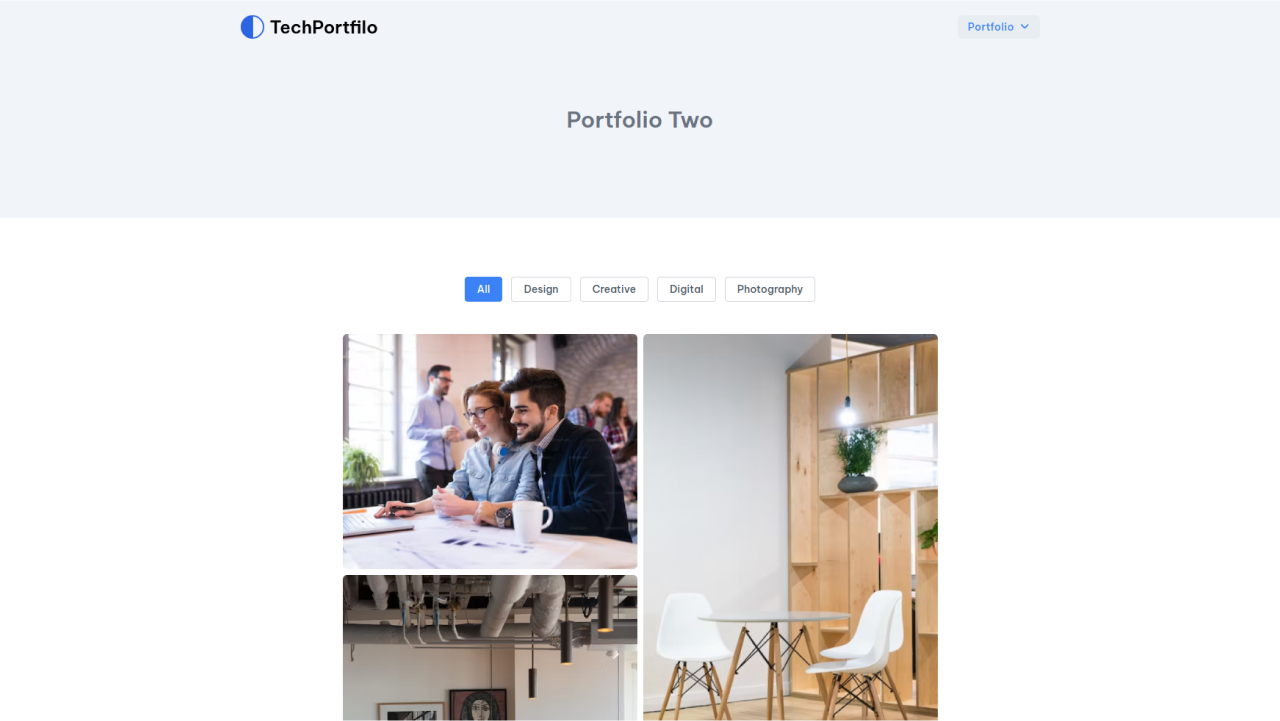The height and width of the screenshot is (721, 1280).
Task: Click the TechPortfilo brand name text
Action: [324, 27]
